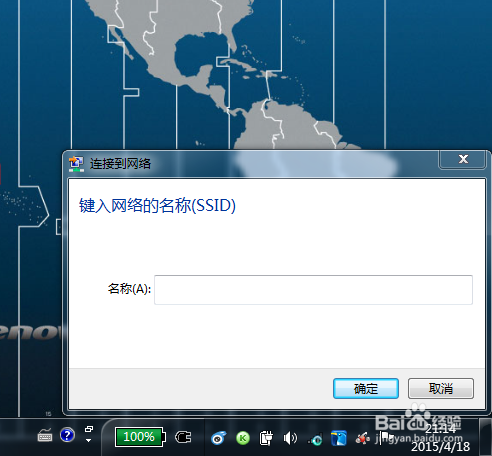Click the power adapter tray icon
Viewport: 492px width, 456px height.
[266, 438]
